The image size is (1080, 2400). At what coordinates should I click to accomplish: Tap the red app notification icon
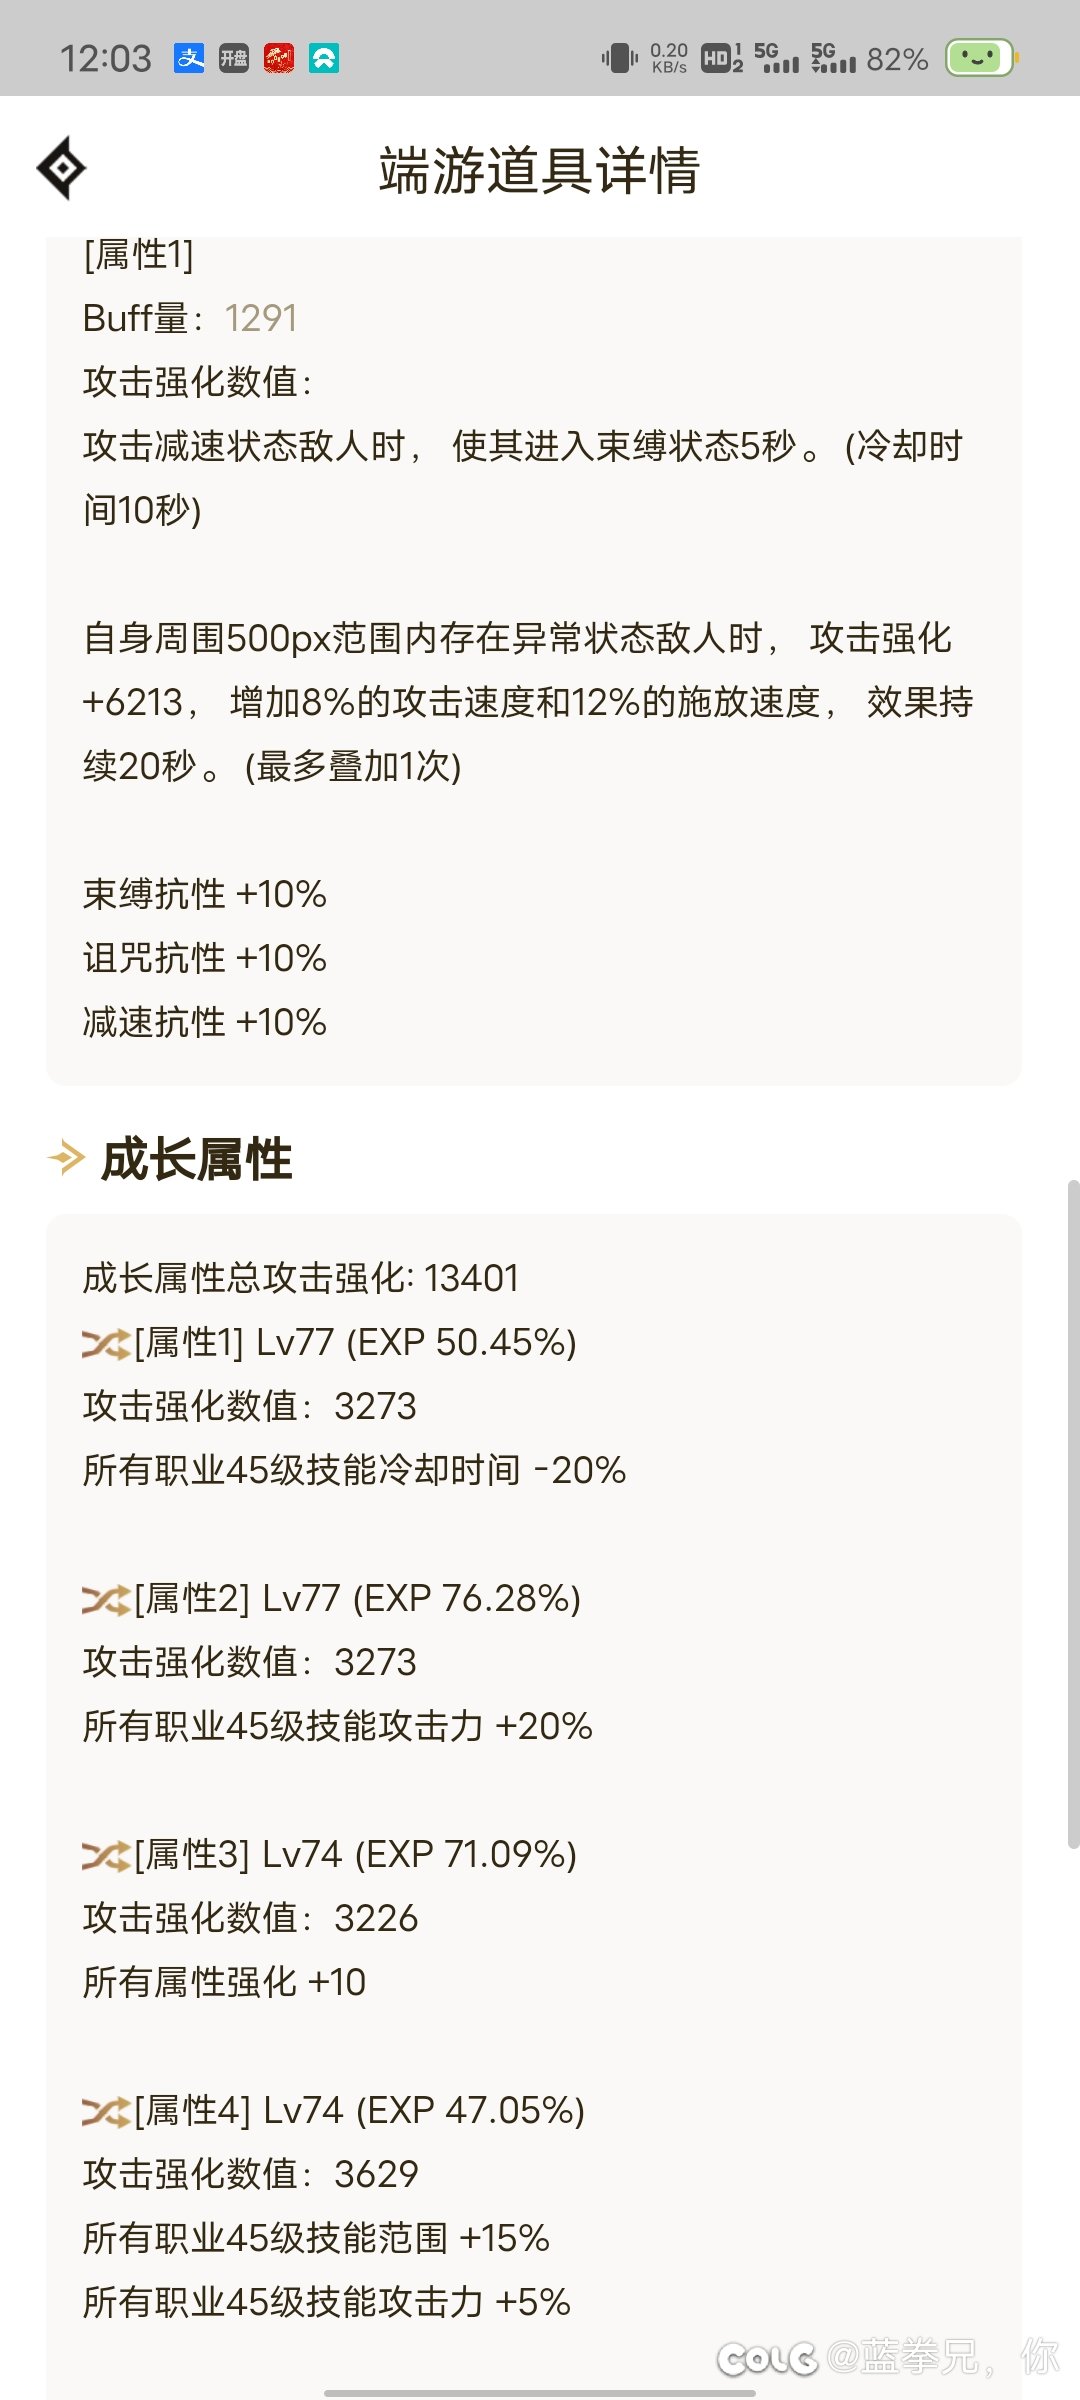(x=279, y=59)
